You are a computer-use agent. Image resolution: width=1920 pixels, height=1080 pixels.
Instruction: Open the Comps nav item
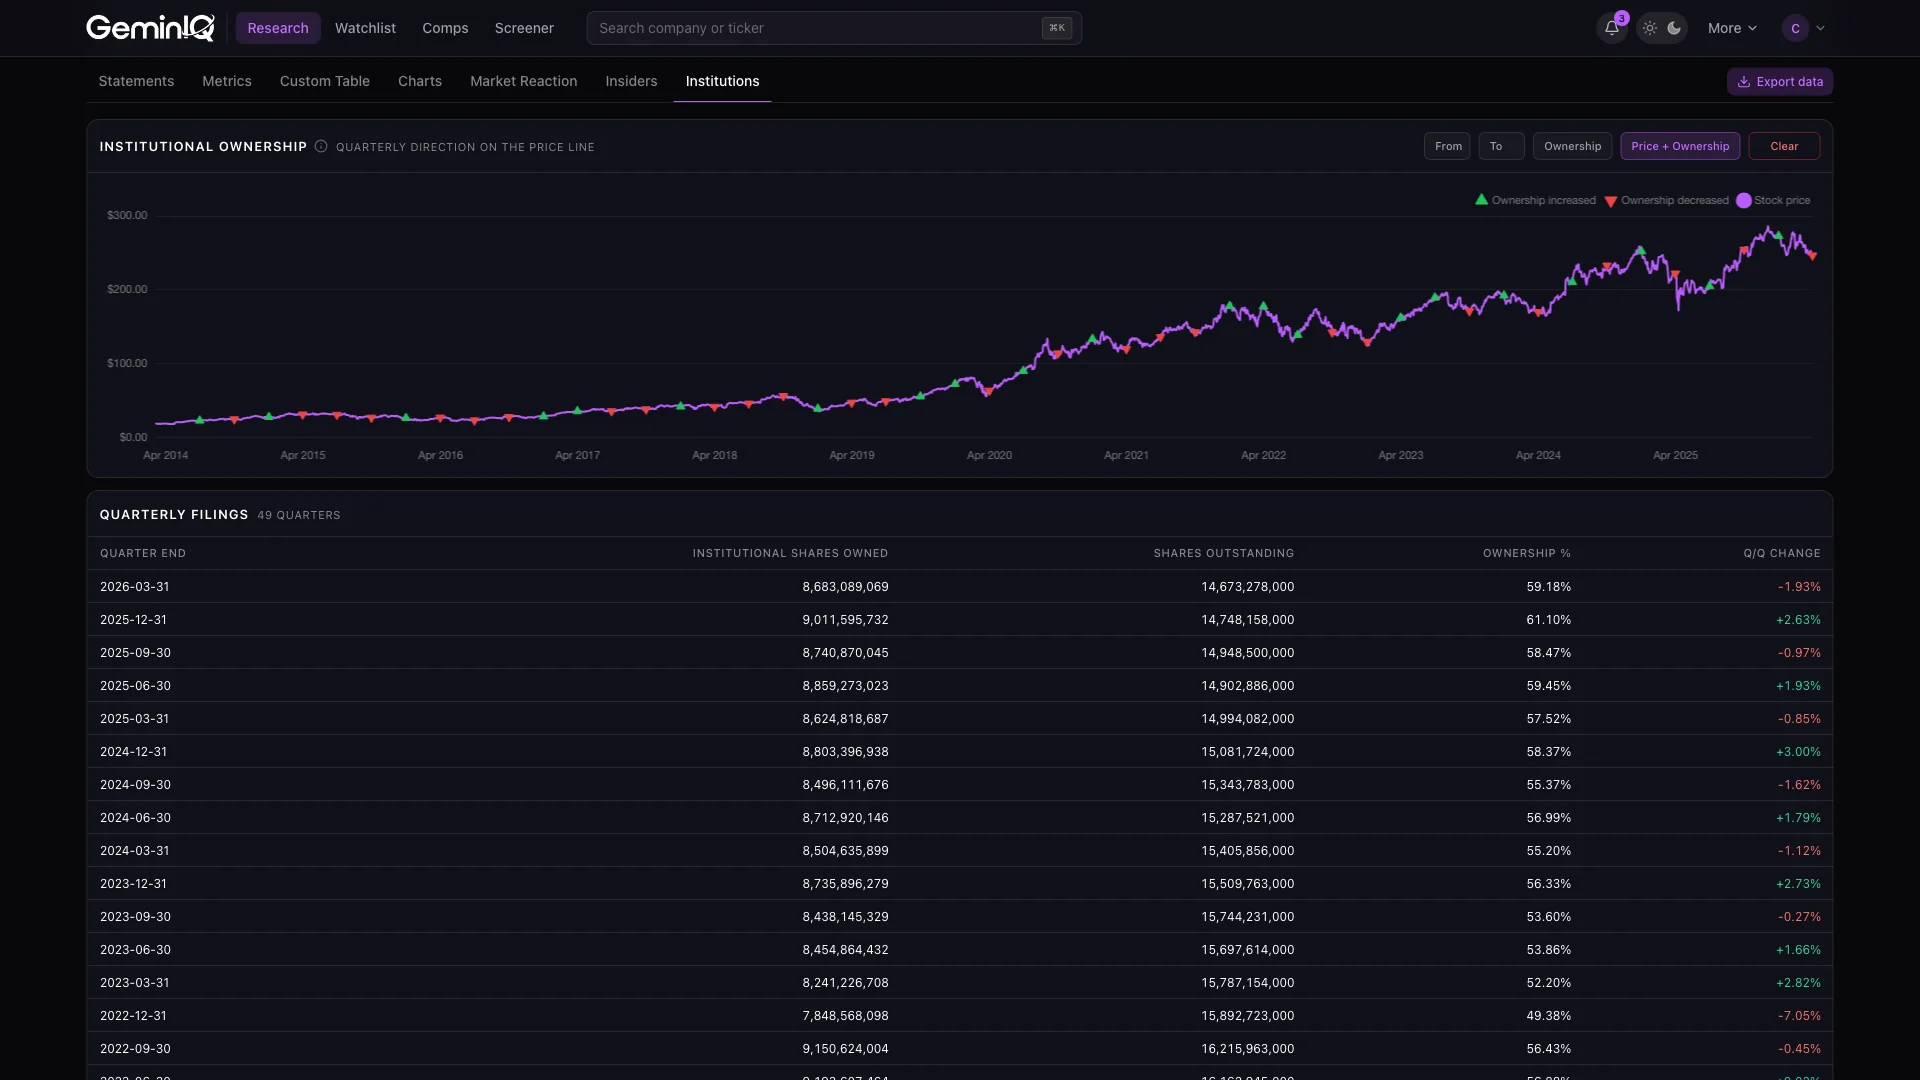(x=445, y=28)
